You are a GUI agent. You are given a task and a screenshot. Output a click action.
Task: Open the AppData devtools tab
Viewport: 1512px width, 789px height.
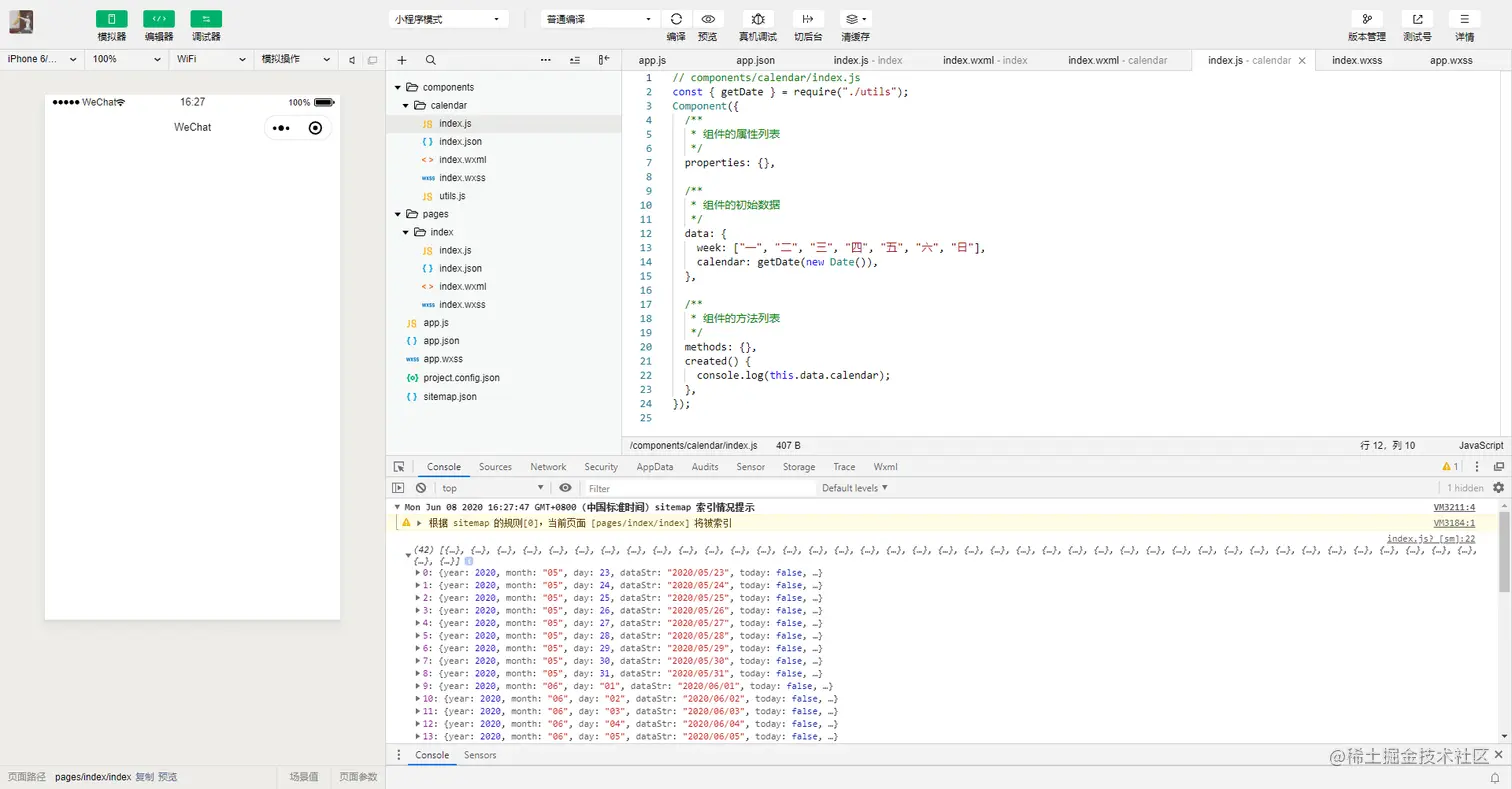(x=655, y=467)
